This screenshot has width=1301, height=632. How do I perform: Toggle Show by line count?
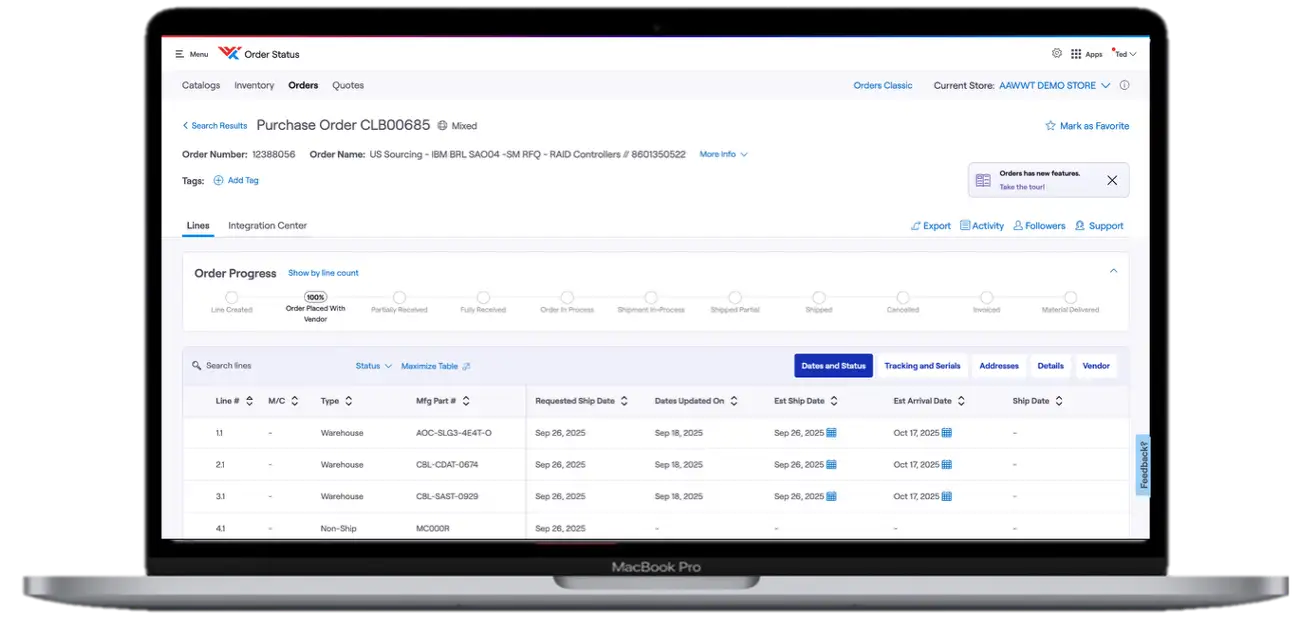pos(323,273)
